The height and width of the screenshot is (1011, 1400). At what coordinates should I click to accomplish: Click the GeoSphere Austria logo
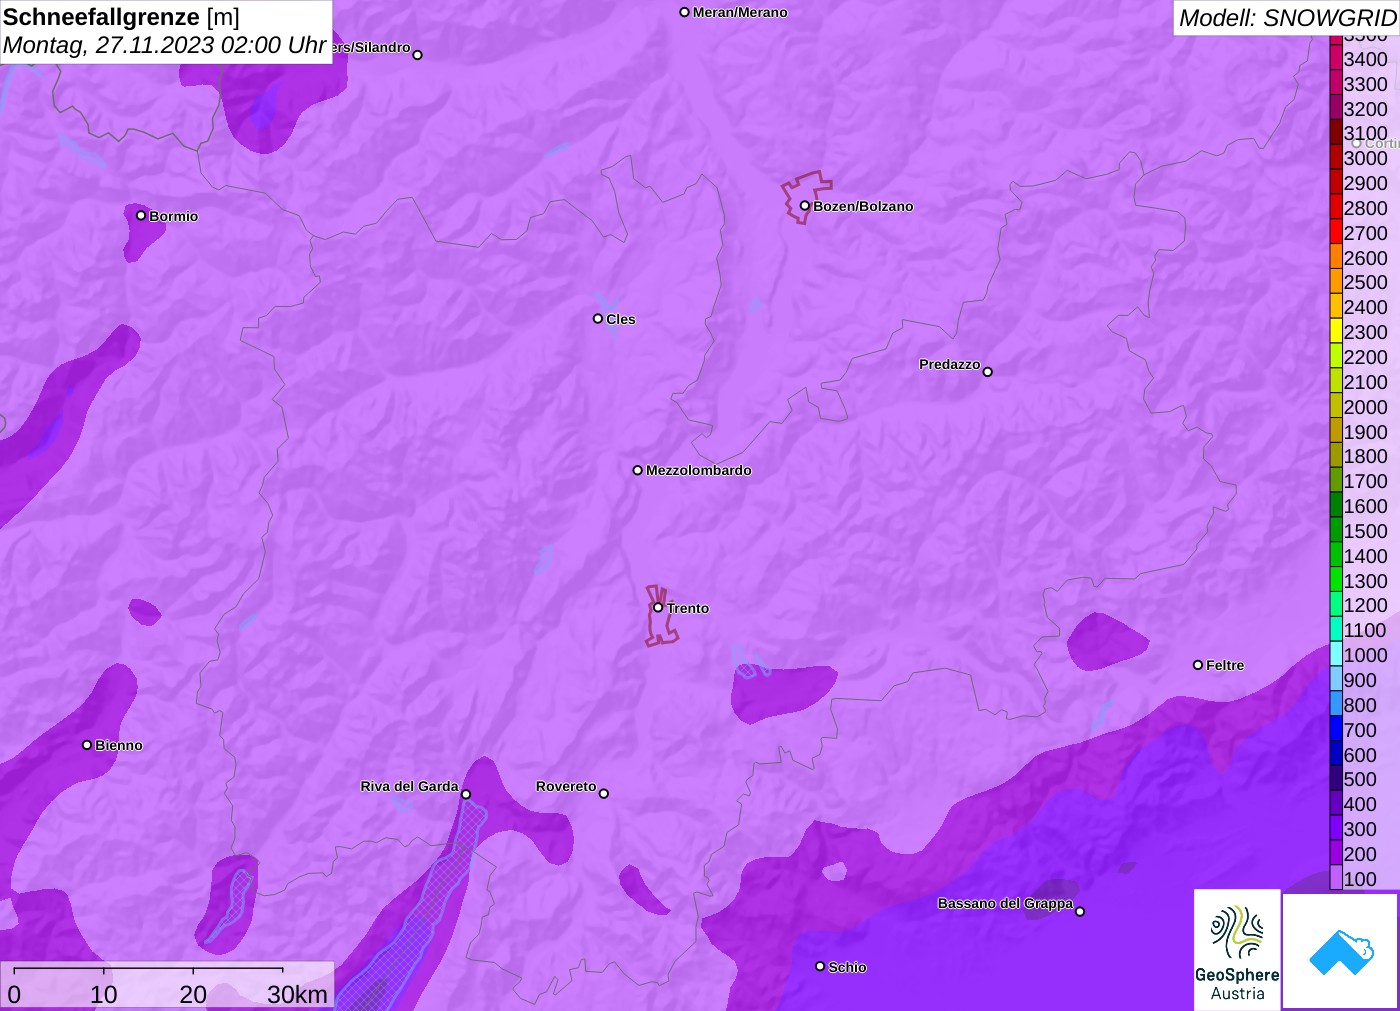click(x=1237, y=949)
